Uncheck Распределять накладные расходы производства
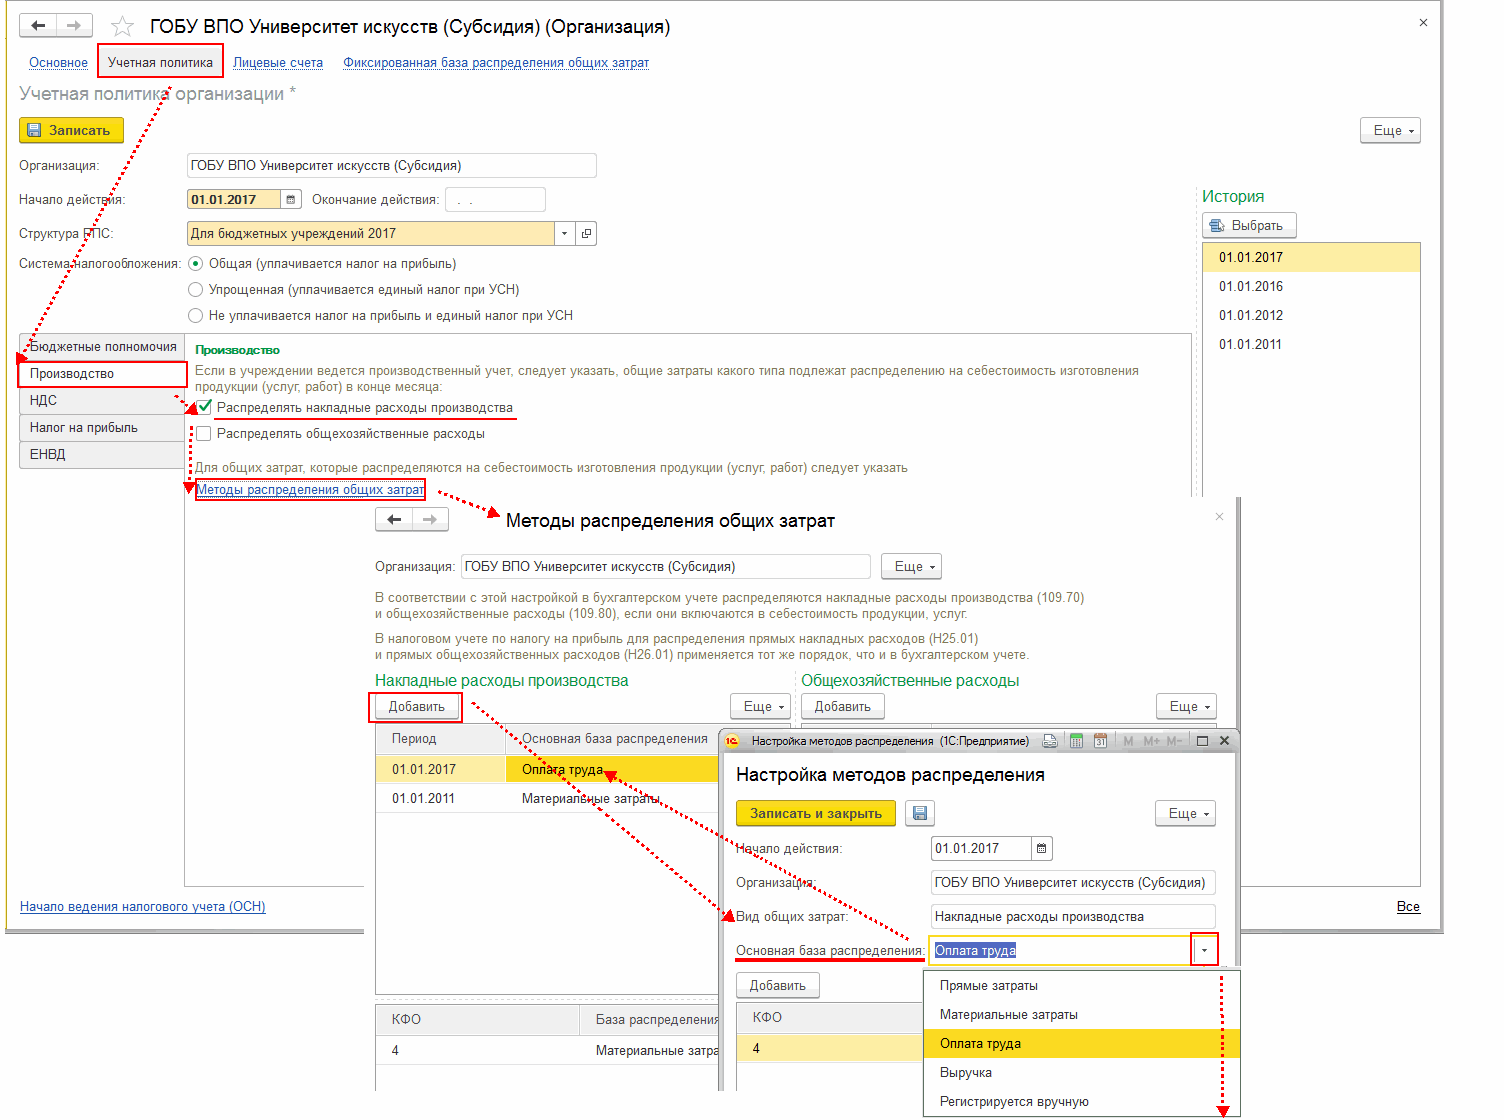 click(x=204, y=407)
